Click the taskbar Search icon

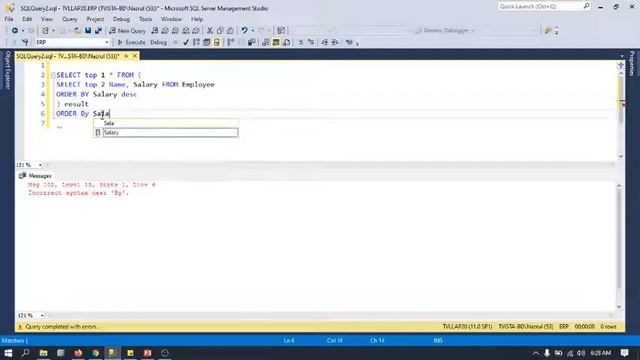coord(25,353)
